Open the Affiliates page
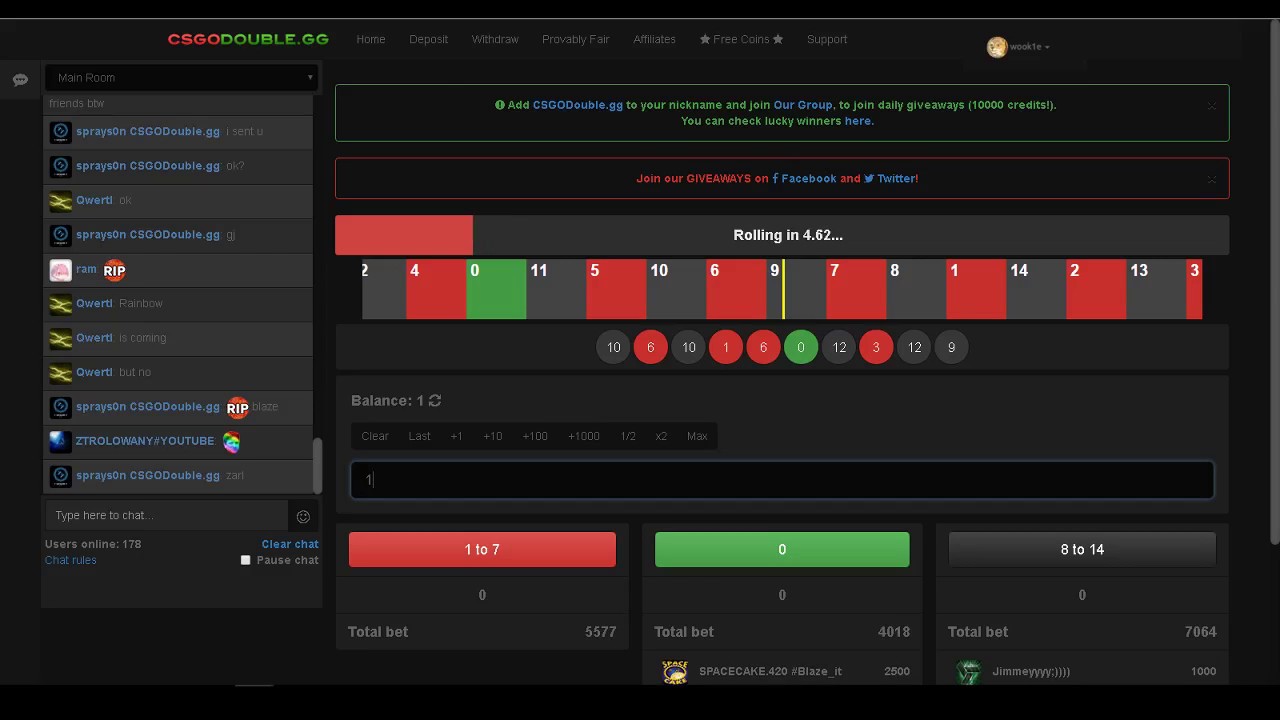 tap(654, 39)
